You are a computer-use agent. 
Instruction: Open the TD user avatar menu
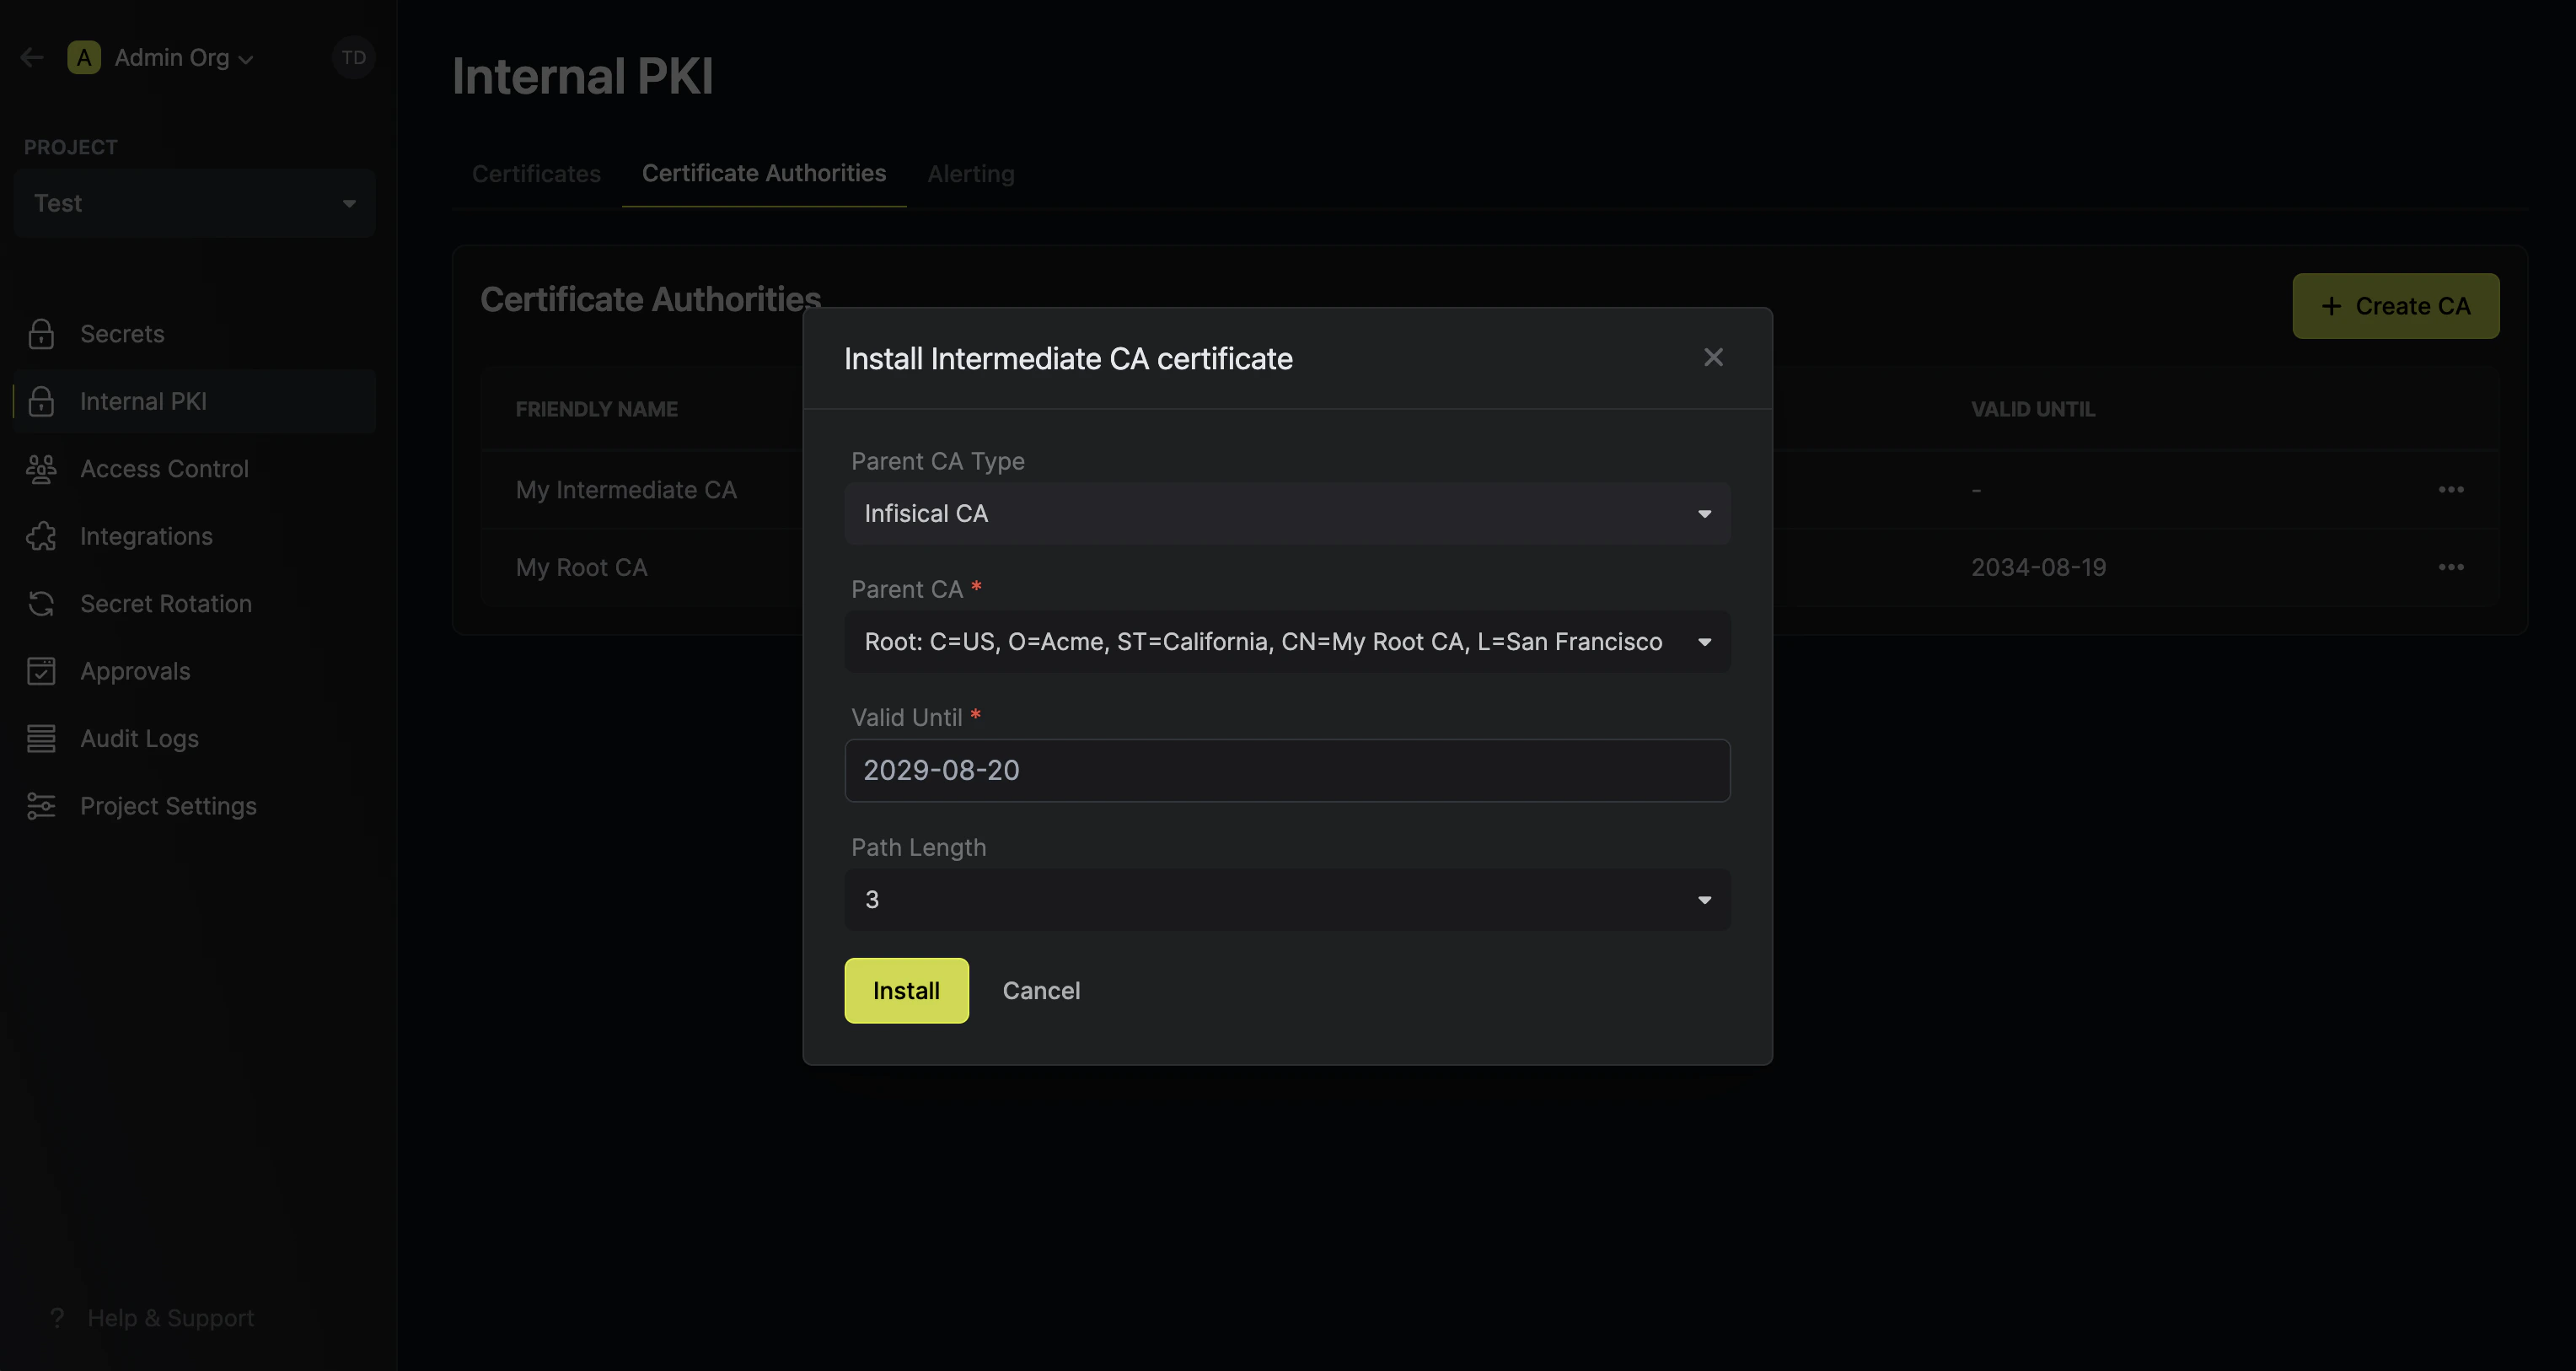coord(353,57)
